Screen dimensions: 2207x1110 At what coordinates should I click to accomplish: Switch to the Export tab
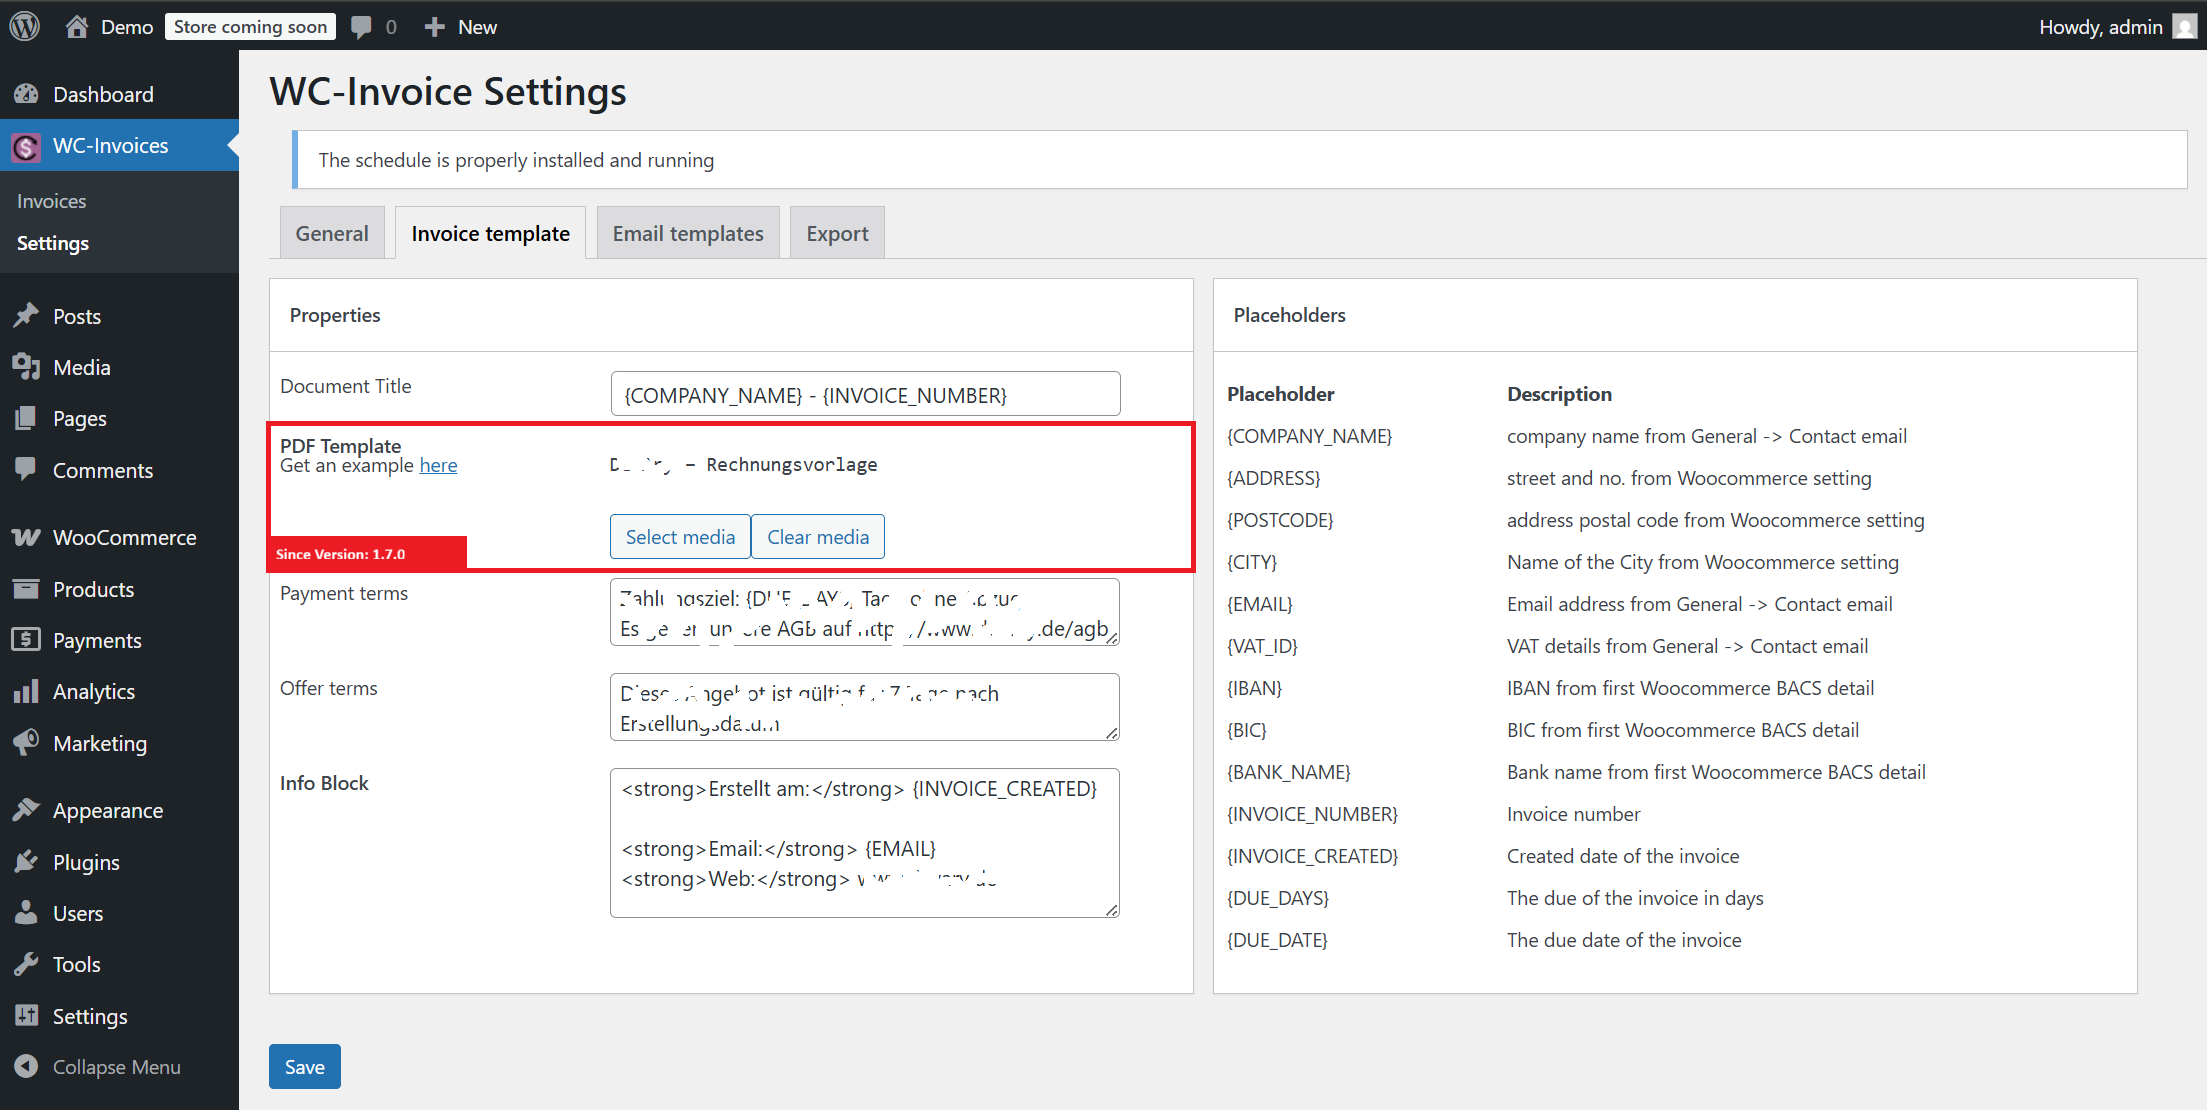point(837,233)
